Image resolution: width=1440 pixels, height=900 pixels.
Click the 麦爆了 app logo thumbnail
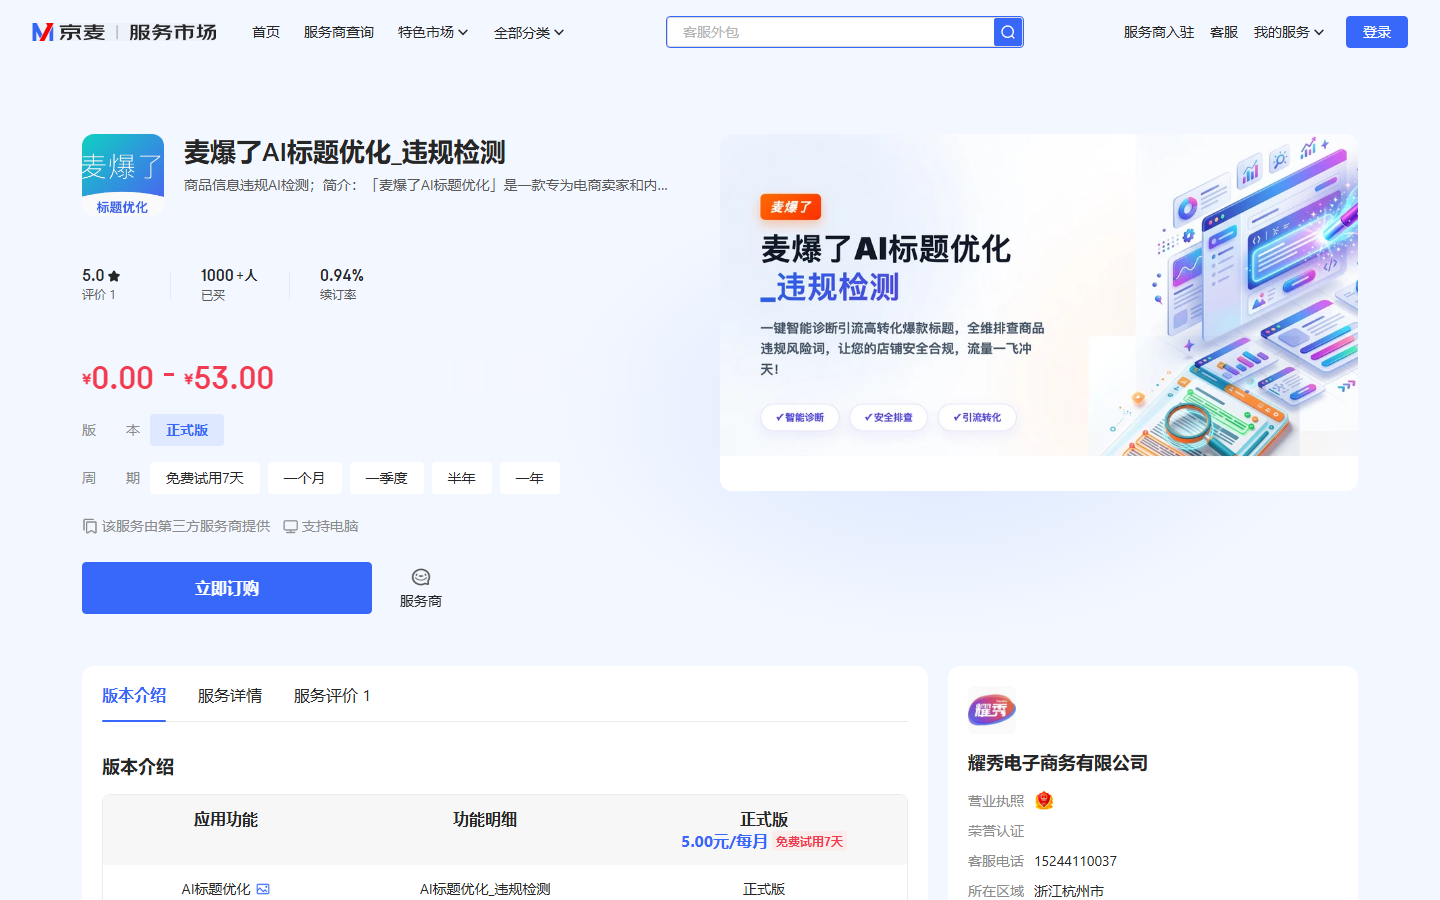[x=123, y=176]
